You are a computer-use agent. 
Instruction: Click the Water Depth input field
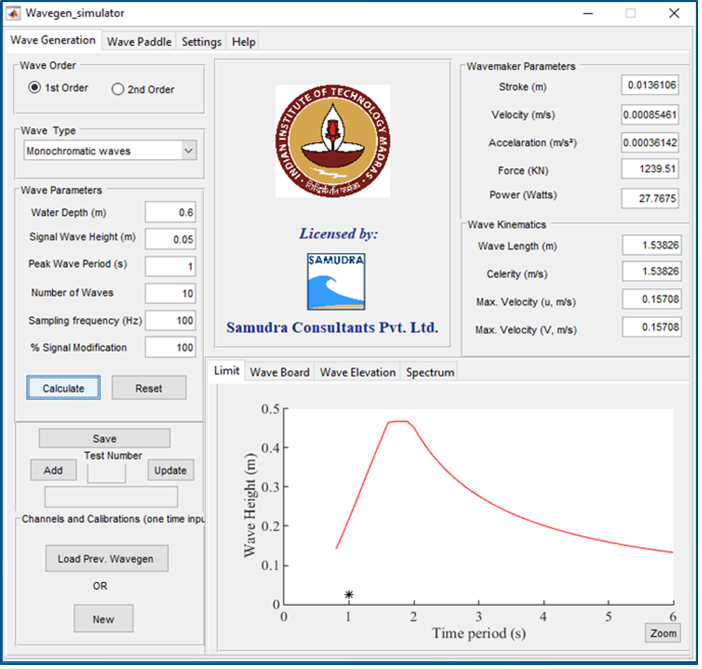[x=170, y=212]
